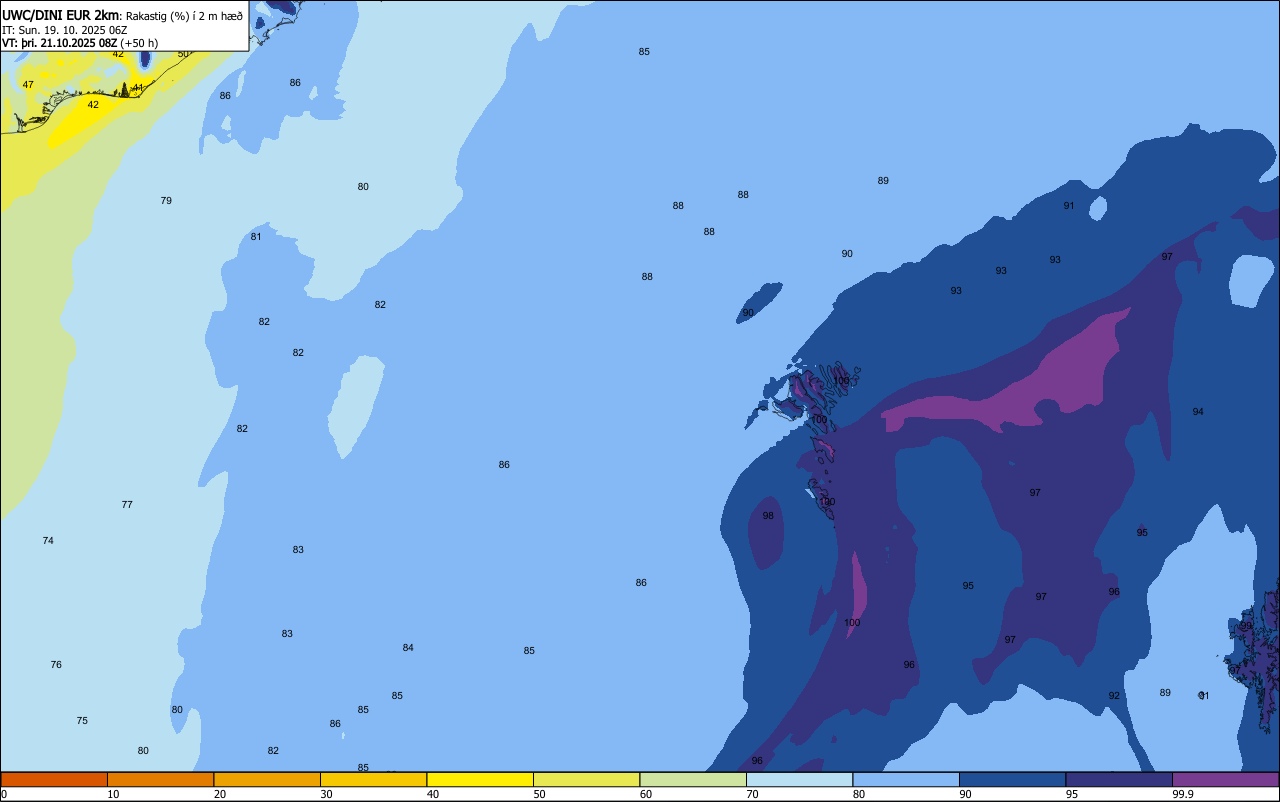This screenshot has width=1280, height=802.
Task: Click the humidity value '74' on the map
Action: [48, 540]
